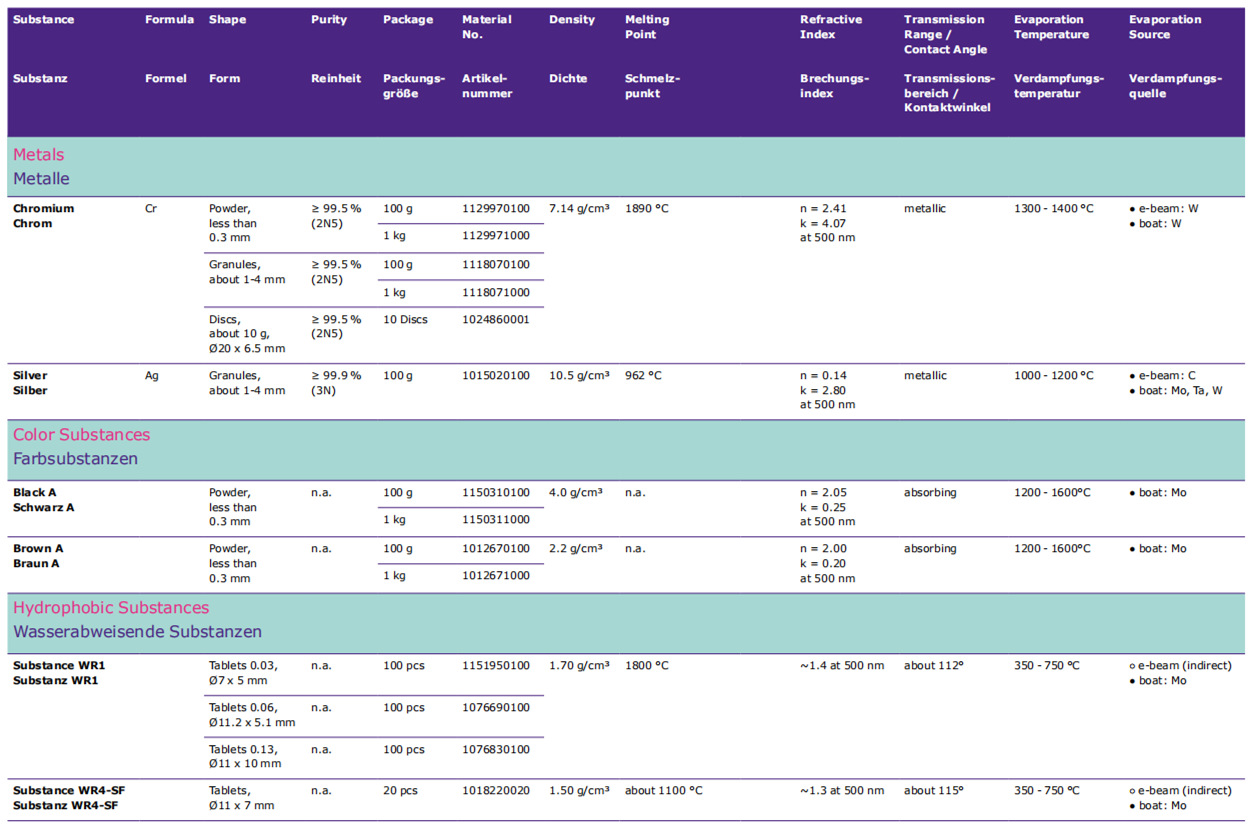
Task: Click the Metals section heading
Action: click(x=39, y=155)
